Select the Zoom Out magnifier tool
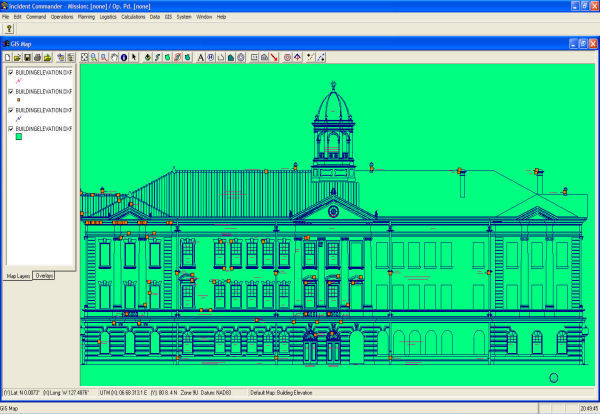 click(104, 57)
